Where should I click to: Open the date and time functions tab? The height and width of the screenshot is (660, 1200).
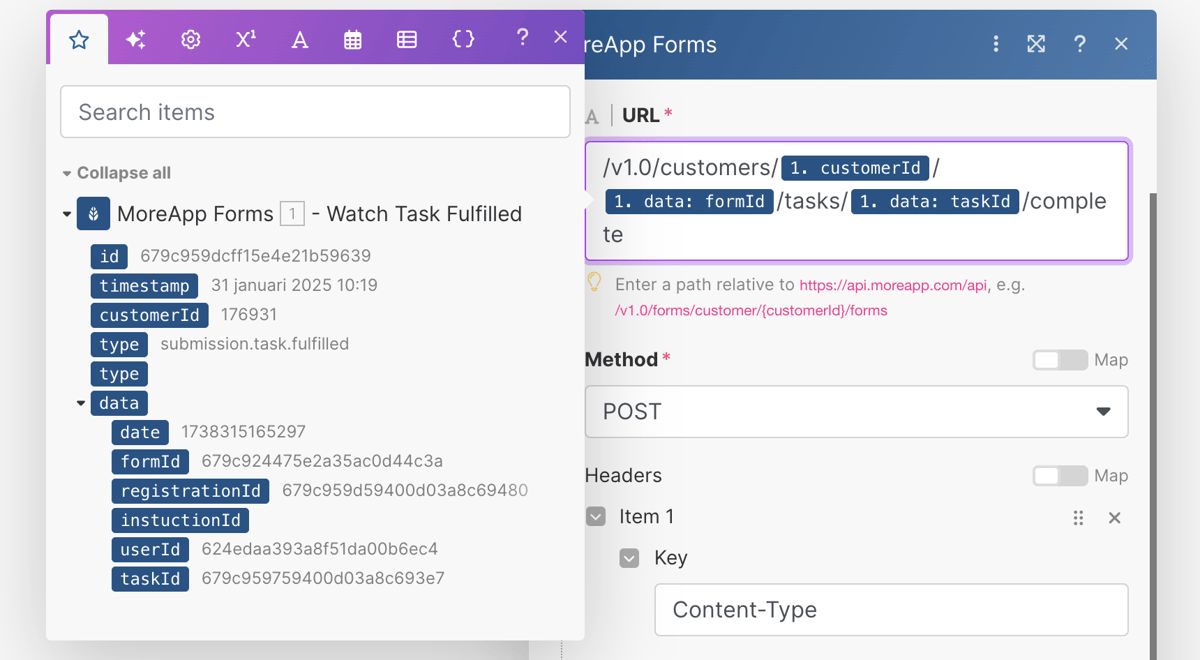pyautogui.click(x=353, y=39)
